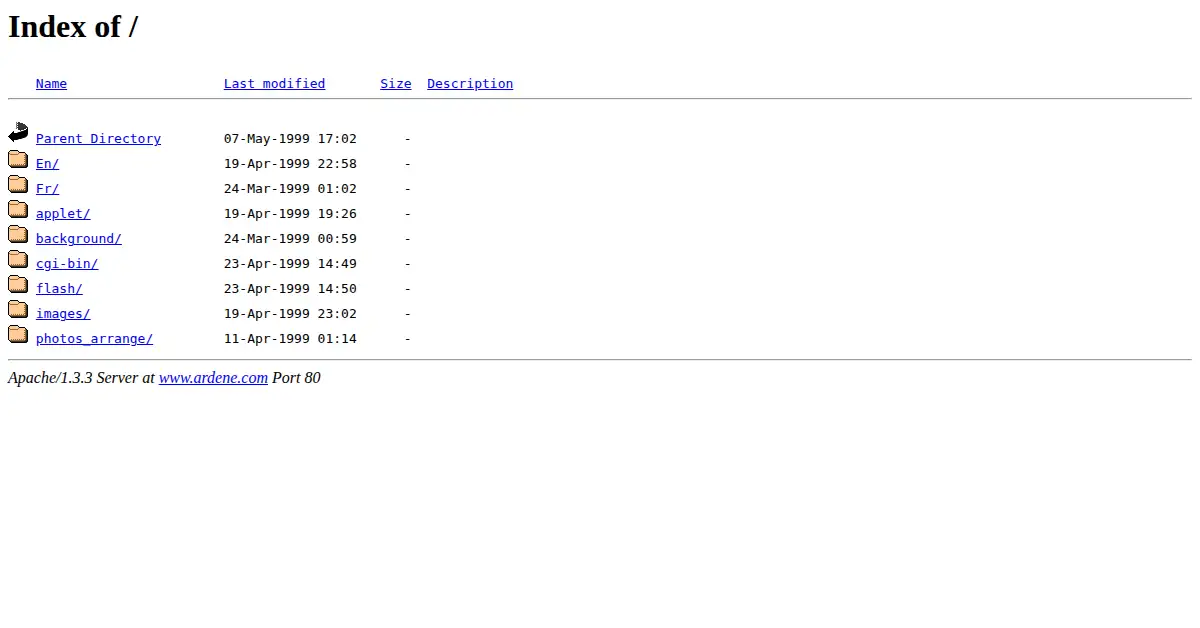Click the folder icon beside background/
Screen dimensions: 1200x628
pos(18,234)
